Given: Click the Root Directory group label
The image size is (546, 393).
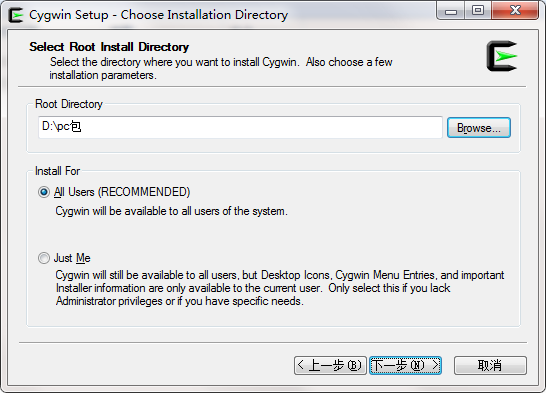Looking at the screenshot, I should 69,104.
